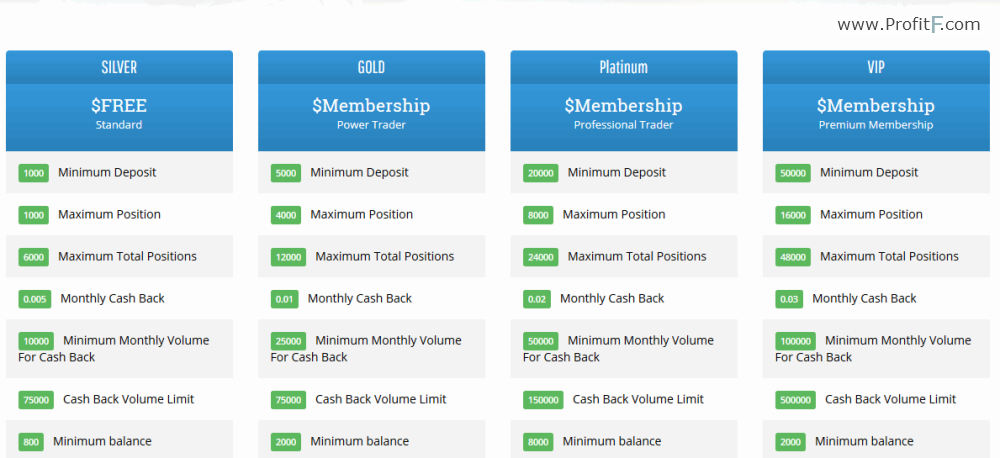Image resolution: width=1000 pixels, height=458 pixels.
Task: Click Silver's Minimum balance 800 row
Action: coord(119,440)
